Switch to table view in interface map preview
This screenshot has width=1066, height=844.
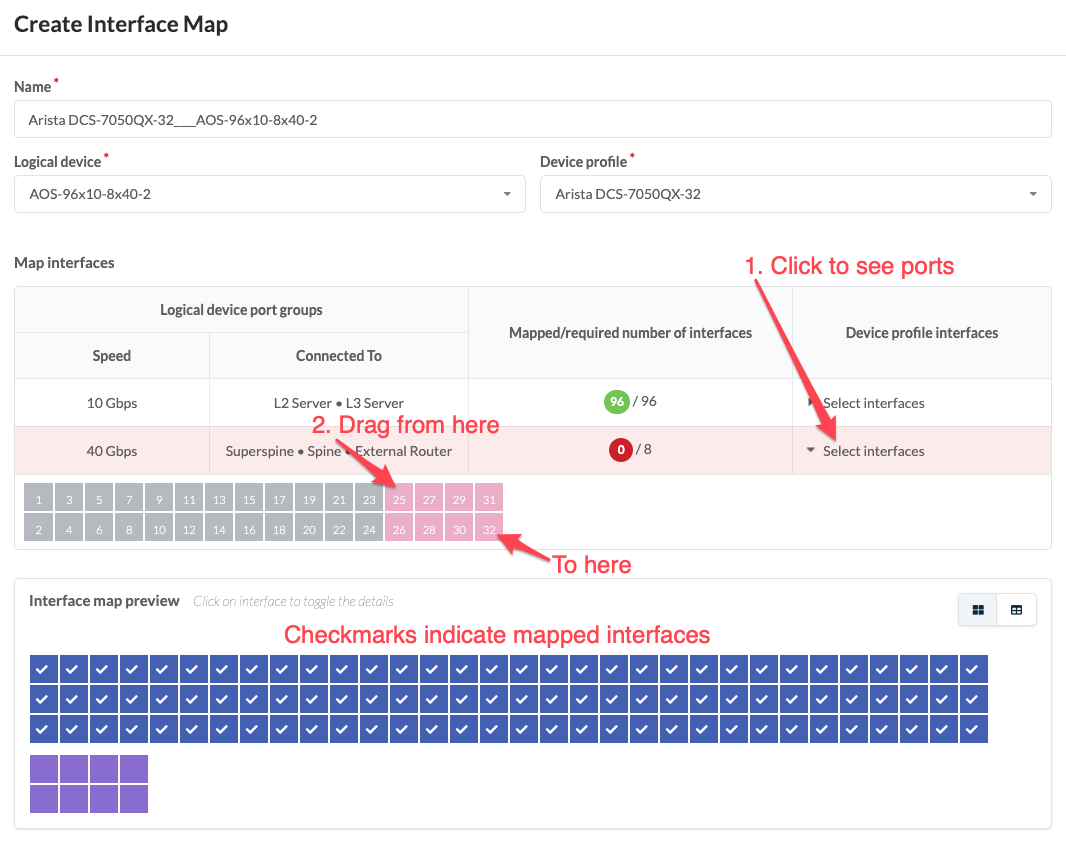pos(1016,610)
